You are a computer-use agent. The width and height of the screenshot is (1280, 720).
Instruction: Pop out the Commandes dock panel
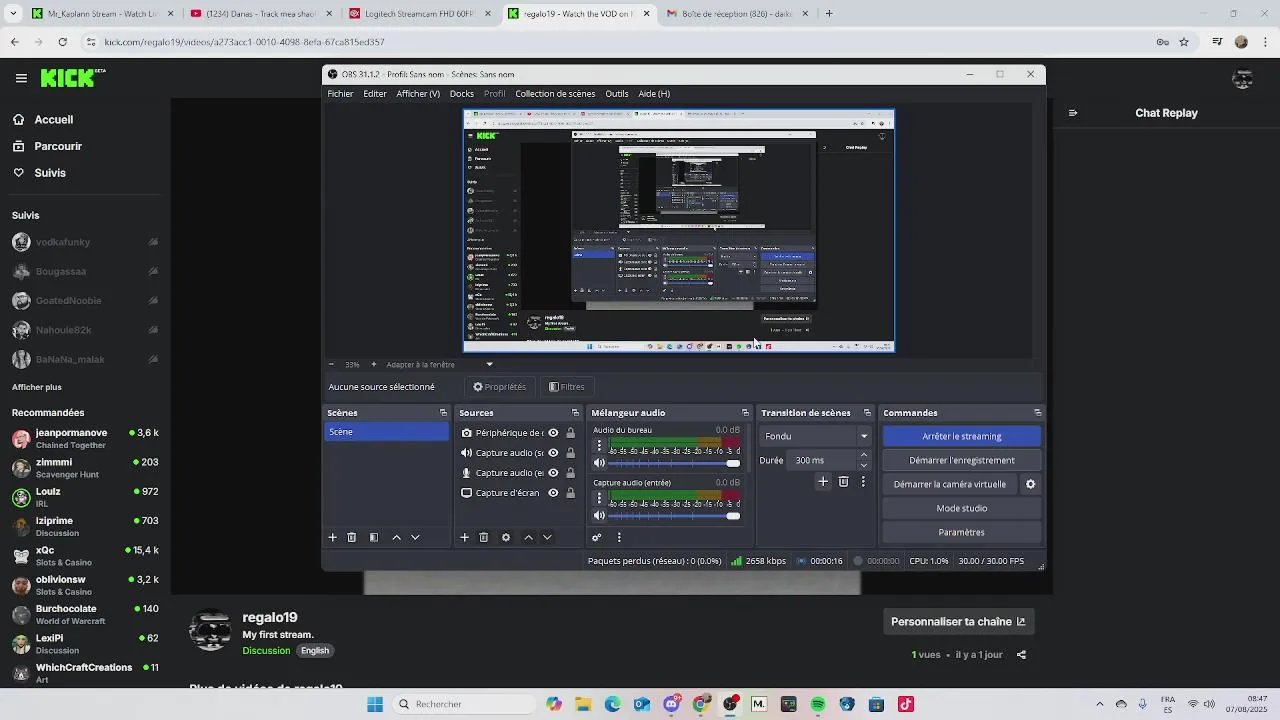(1037, 413)
